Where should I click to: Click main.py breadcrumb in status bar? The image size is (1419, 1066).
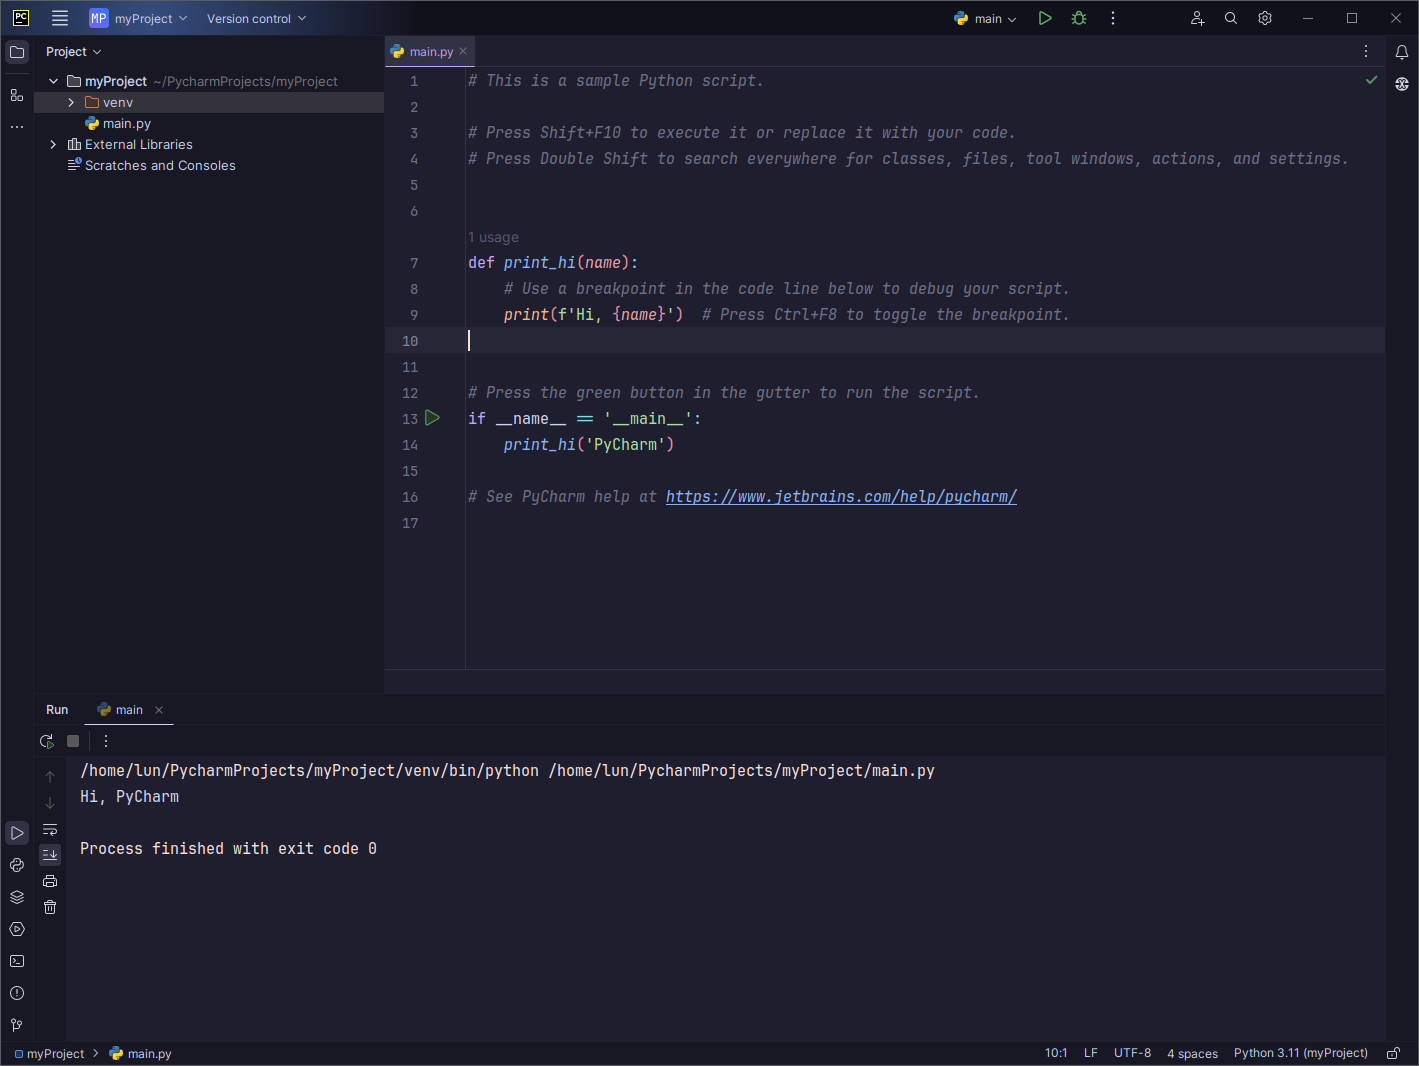(141, 1053)
